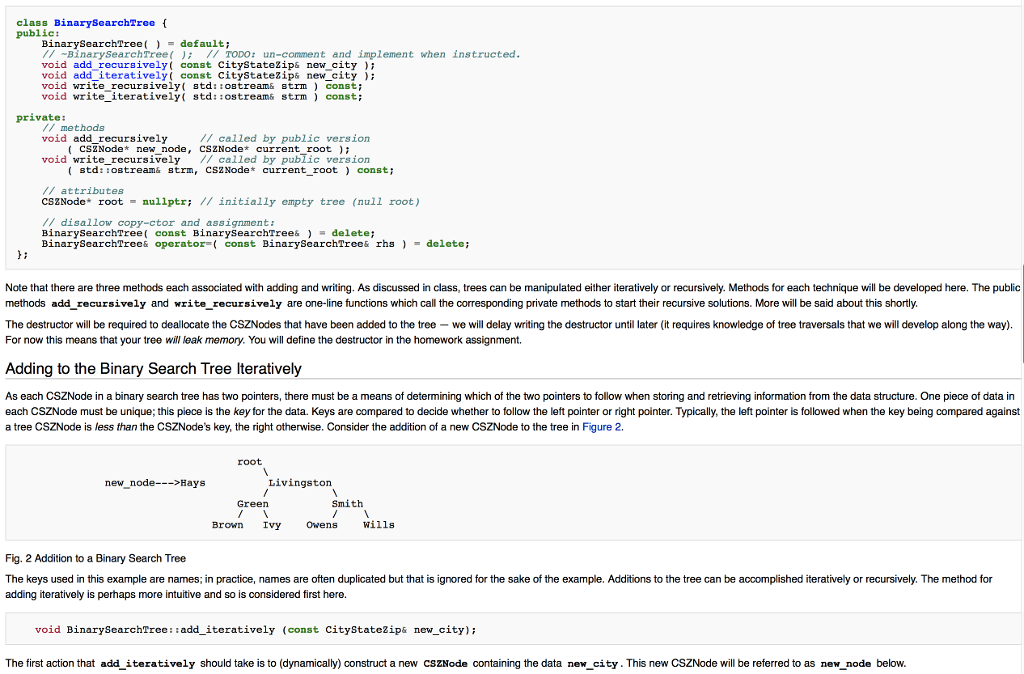Click the Smith node in the diagram
Screen dimensions: 1024x674
point(347,503)
